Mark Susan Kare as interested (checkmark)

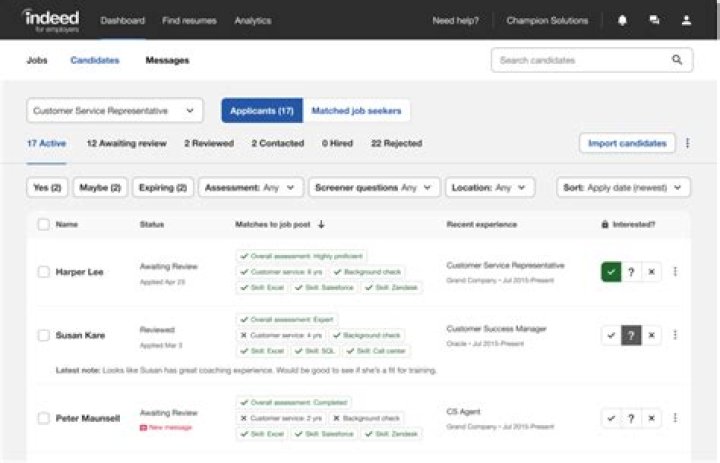[x=611, y=335]
